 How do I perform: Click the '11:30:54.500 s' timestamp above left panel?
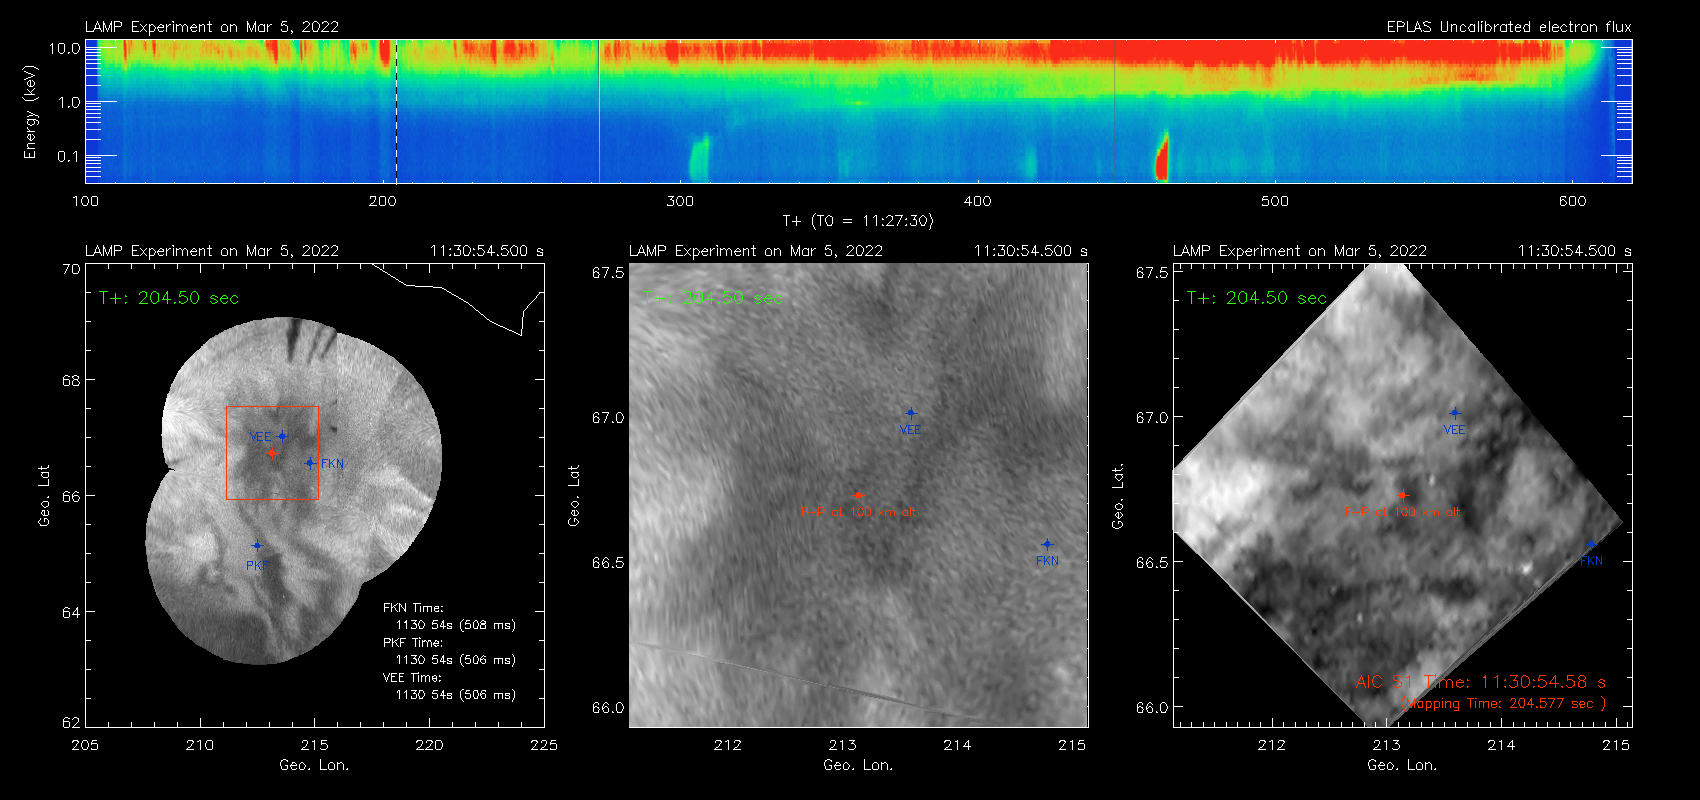(487, 251)
